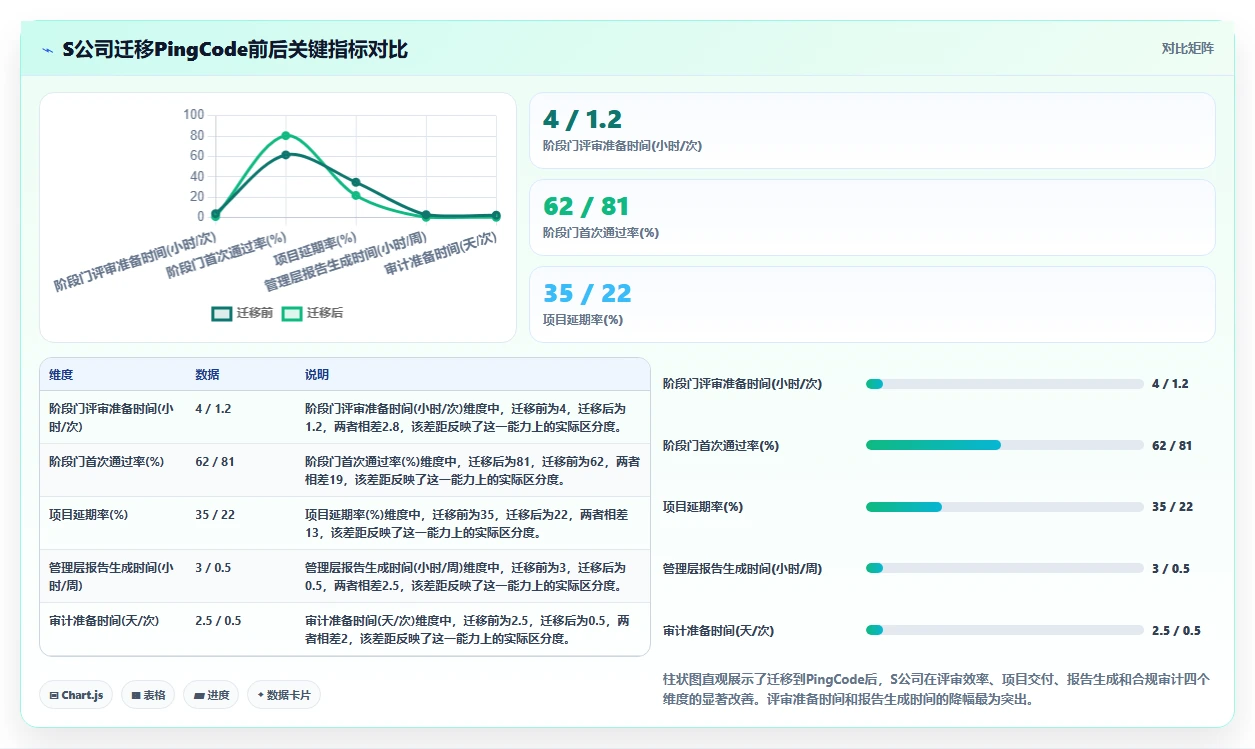Select the 审计准备时间(天/次) table row label
The image size is (1255, 749).
click(x=104, y=620)
